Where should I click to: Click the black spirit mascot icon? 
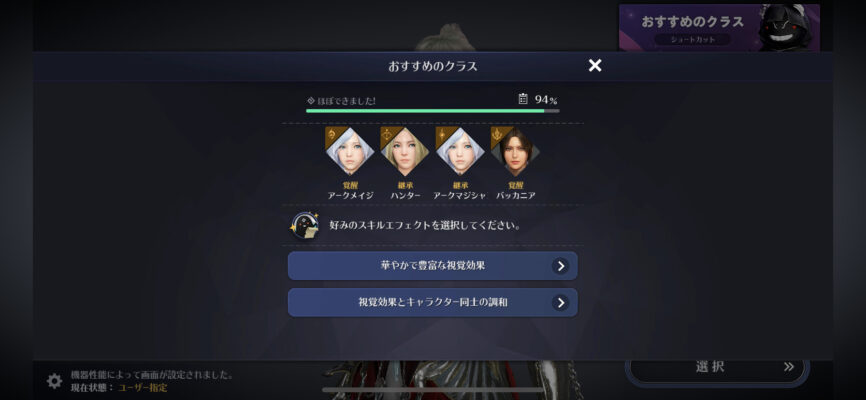(x=304, y=225)
